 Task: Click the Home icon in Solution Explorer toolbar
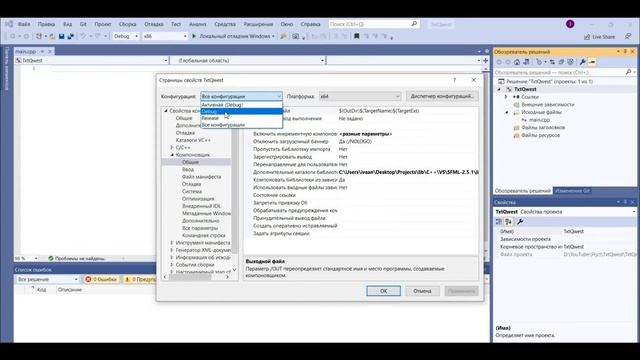tap(517, 62)
